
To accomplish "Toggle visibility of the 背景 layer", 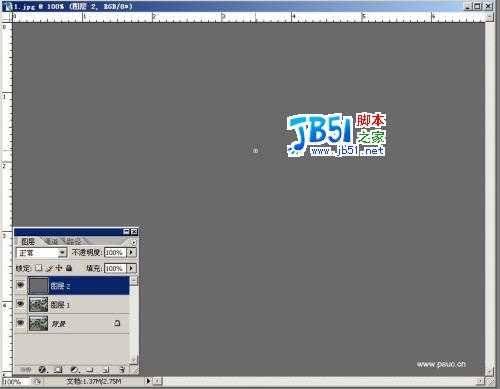I will point(21,323).
